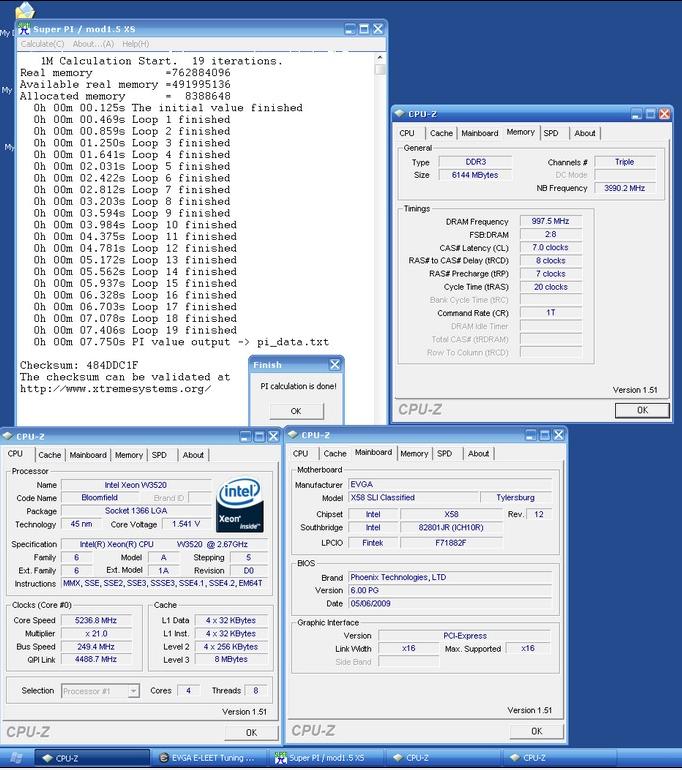Viewport: 682px width, 770px height.
Task: Click the first CPU-Z taskbar button
Action: pyautogui.click(x=92, y=758)
